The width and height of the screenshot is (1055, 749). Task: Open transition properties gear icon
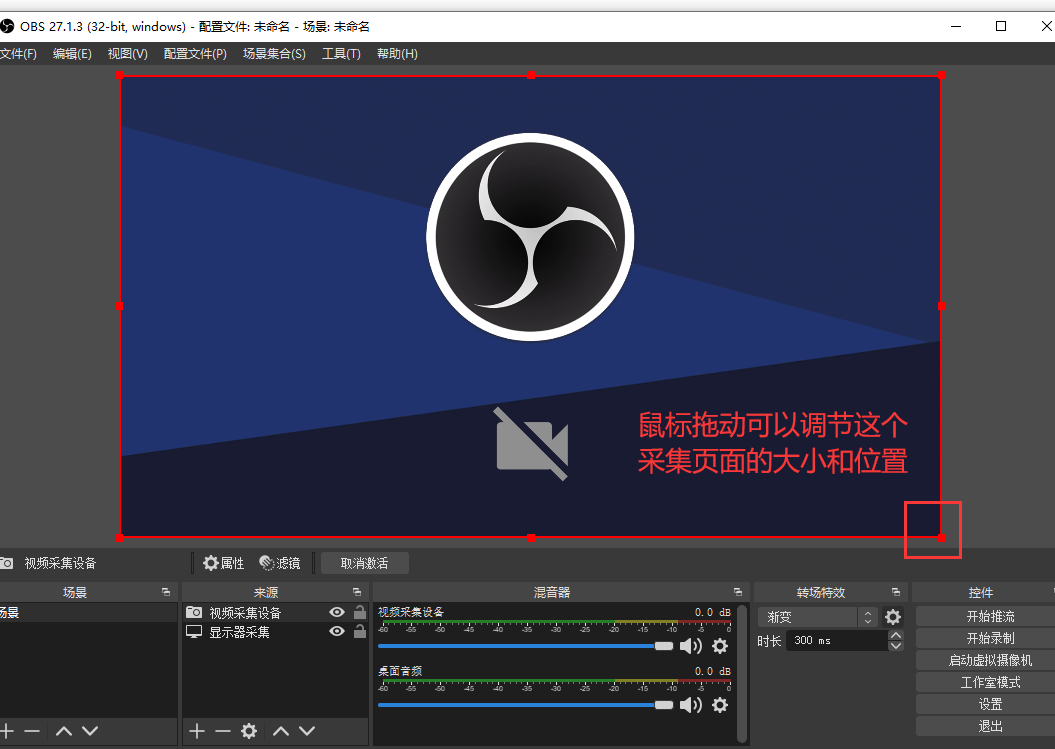pyautogui.click(x=893, y=617)
